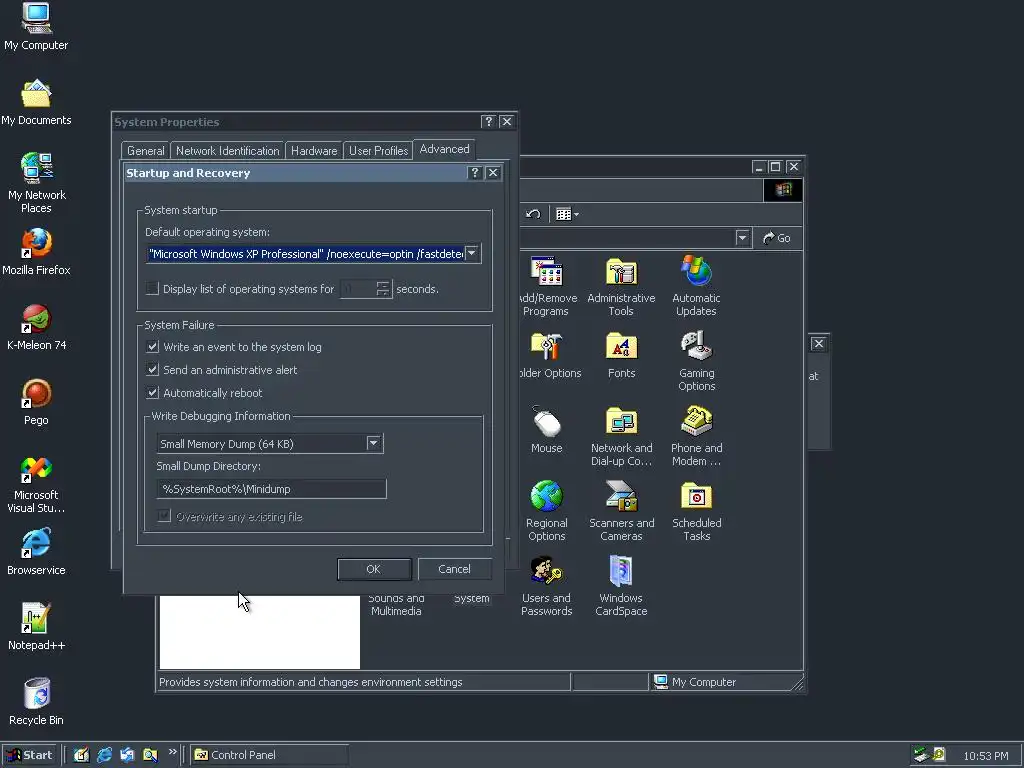Click the seconds number input field

358,289
